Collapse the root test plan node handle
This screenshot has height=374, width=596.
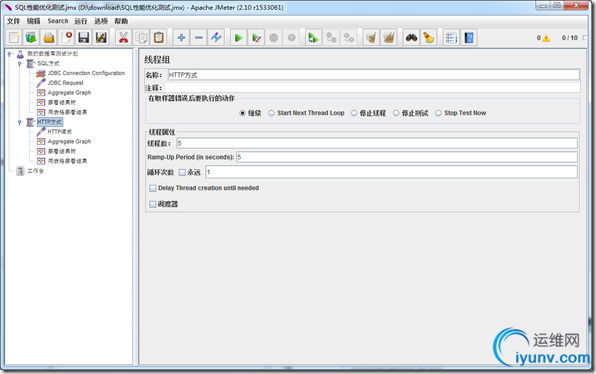(x=10, y=54)
